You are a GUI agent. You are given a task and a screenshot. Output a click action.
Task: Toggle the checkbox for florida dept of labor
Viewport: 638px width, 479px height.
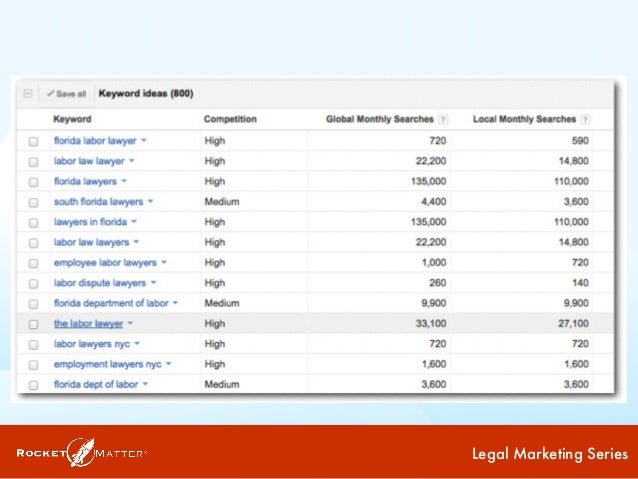[33, 385]
